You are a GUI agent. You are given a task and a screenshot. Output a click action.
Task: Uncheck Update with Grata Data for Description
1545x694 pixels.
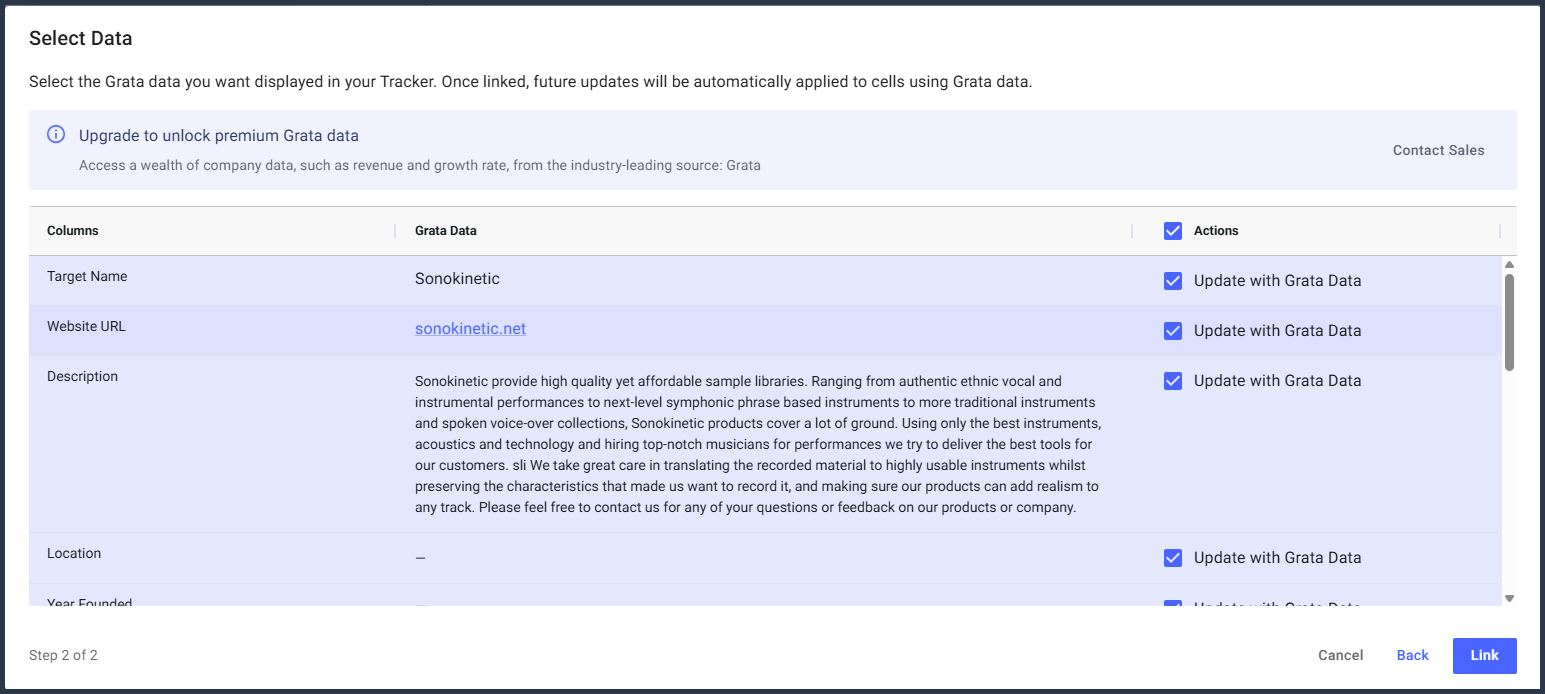click(x=1173, y=381)
